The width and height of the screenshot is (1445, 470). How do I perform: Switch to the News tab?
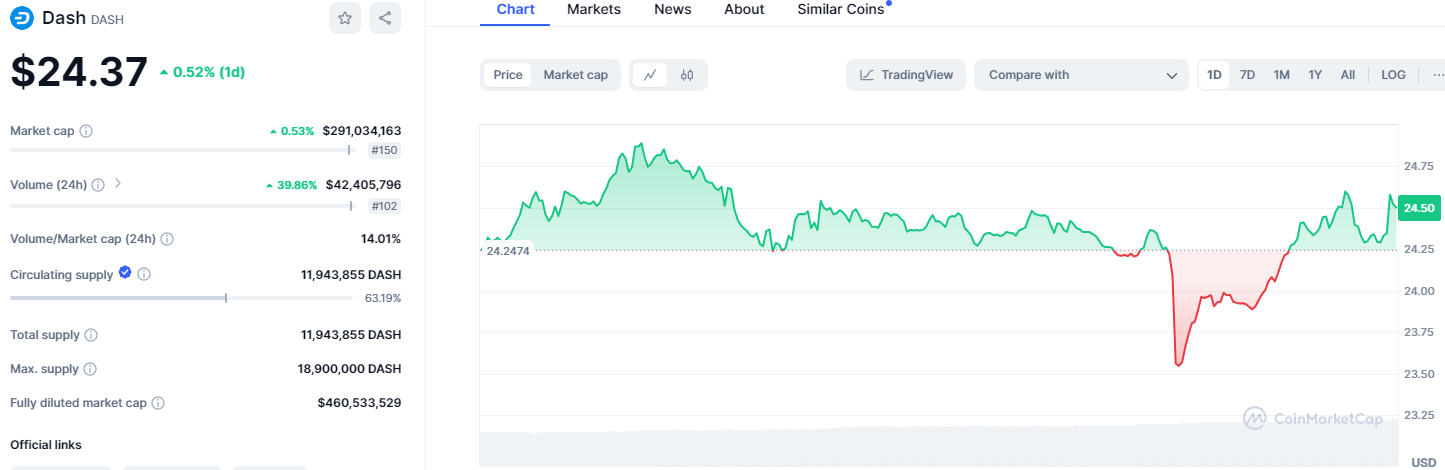coord(672,9)
